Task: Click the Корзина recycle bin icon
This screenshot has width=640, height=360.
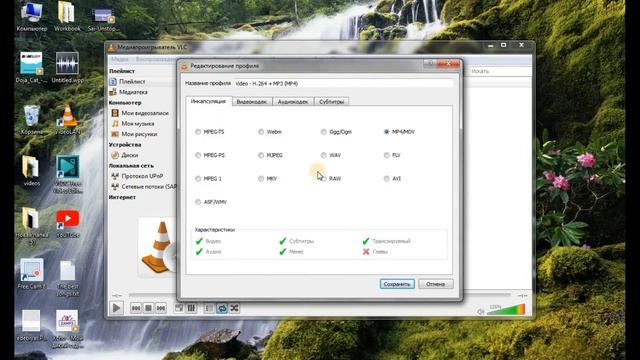Action: 31,120
